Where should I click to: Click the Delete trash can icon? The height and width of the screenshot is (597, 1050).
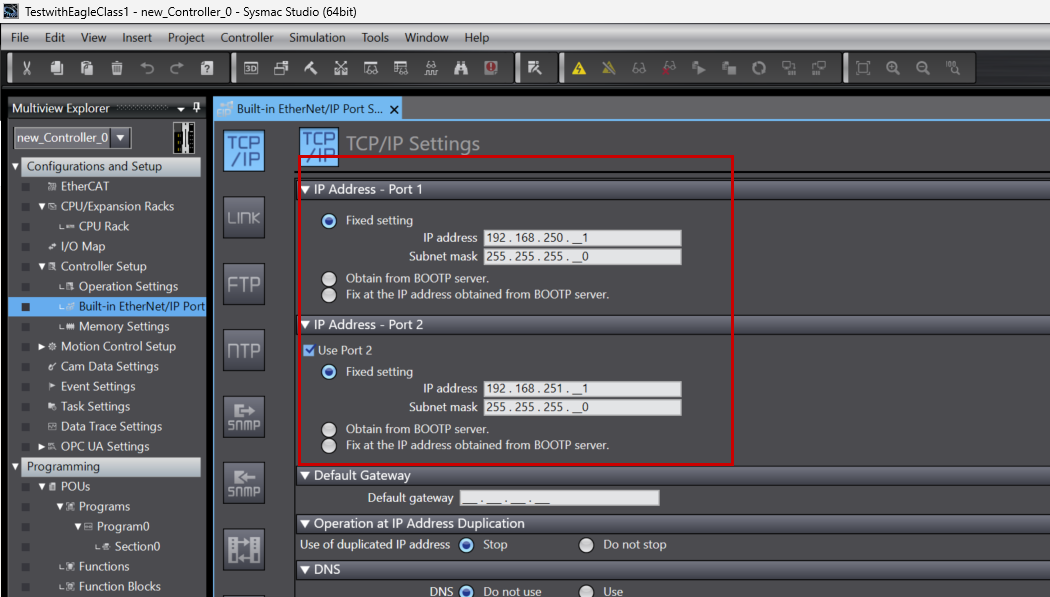(x=117, y=68)
